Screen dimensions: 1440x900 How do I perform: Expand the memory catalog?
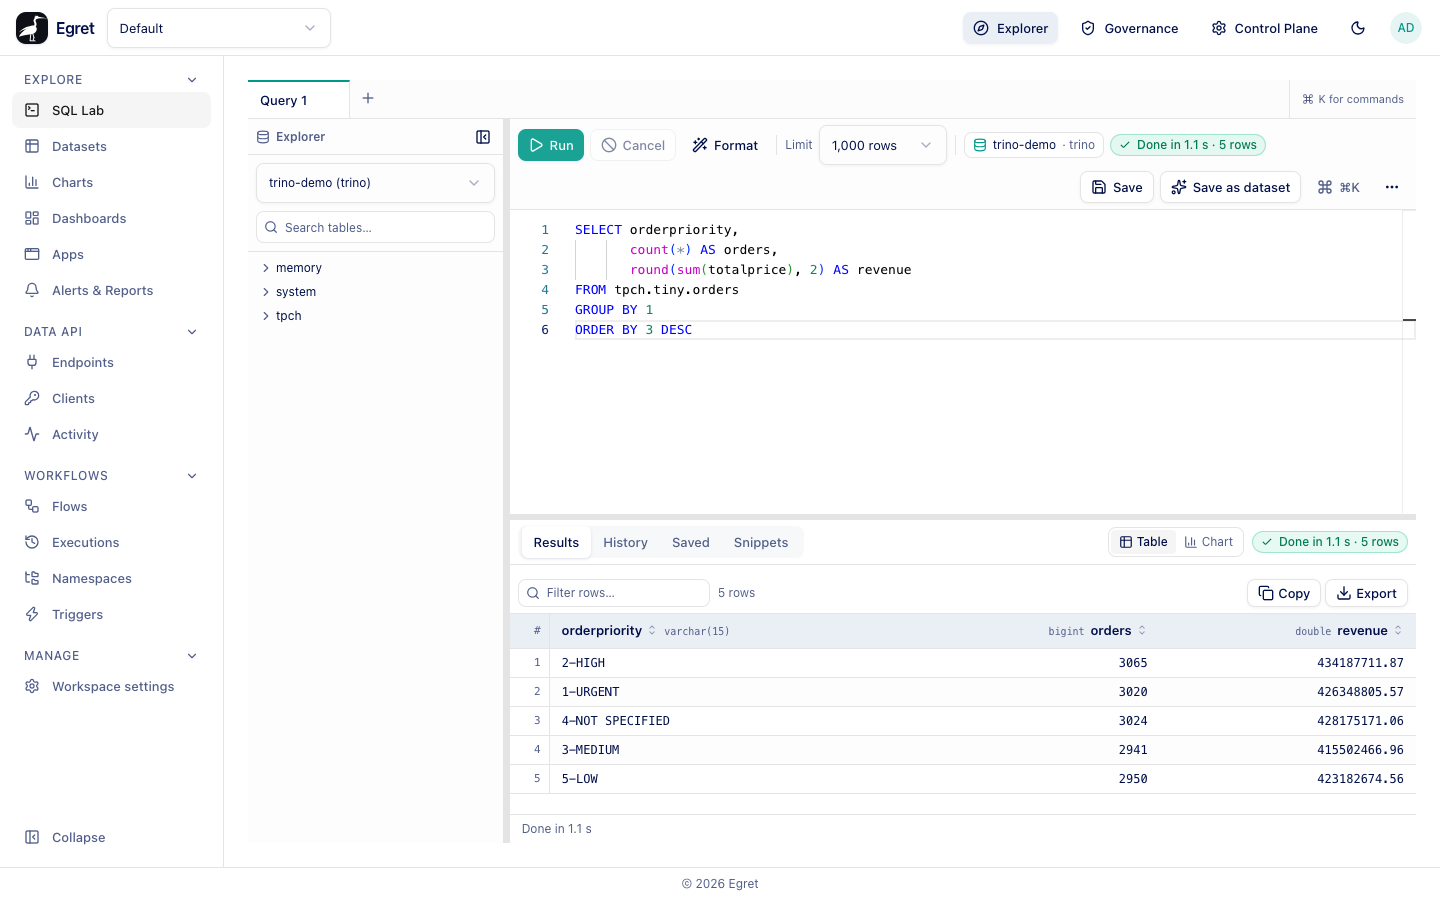coord(375,268)
